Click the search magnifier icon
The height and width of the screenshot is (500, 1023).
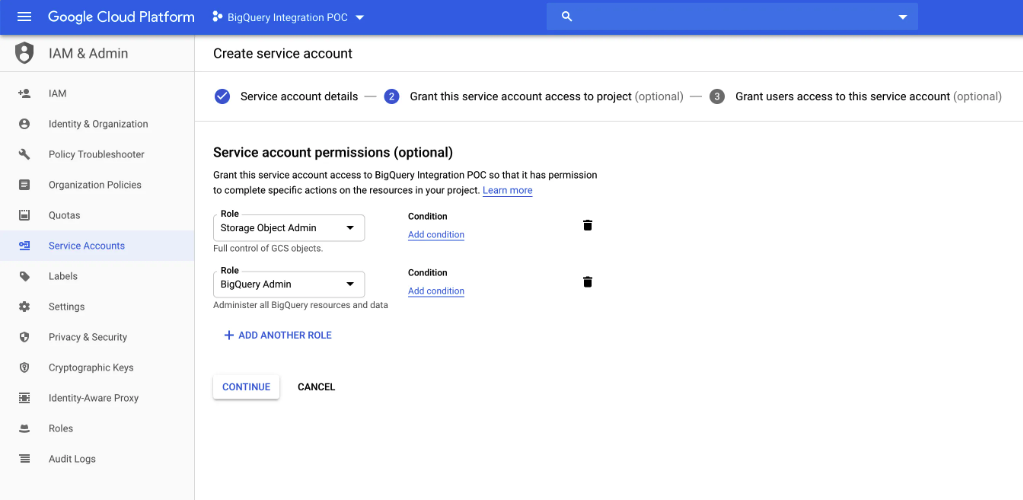(x=567, y=17)
